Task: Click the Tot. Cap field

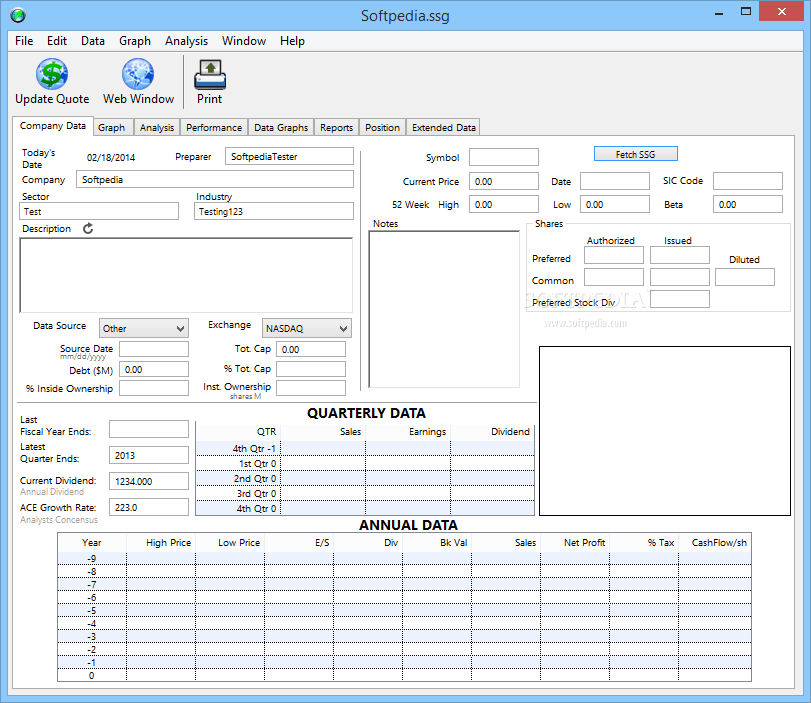Action: tap(311, 349)
